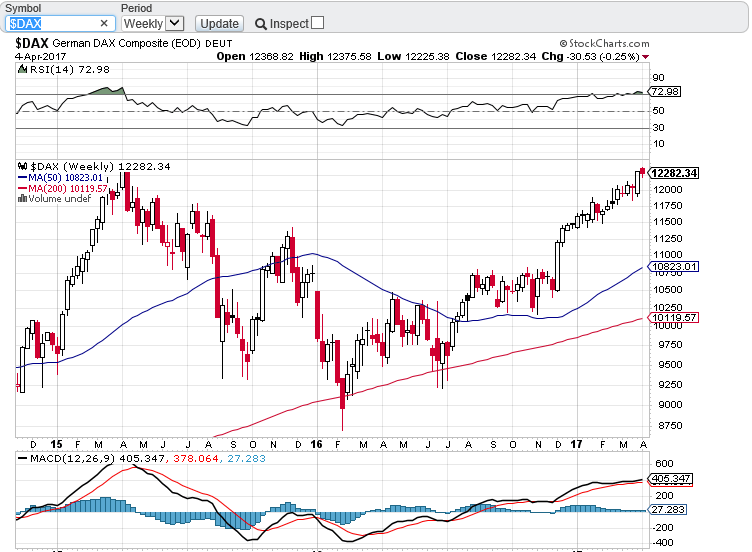Click the blue histogram tag 27.283 on axis
The height and width of the screenshot is (552, 752).
point(668,509)
